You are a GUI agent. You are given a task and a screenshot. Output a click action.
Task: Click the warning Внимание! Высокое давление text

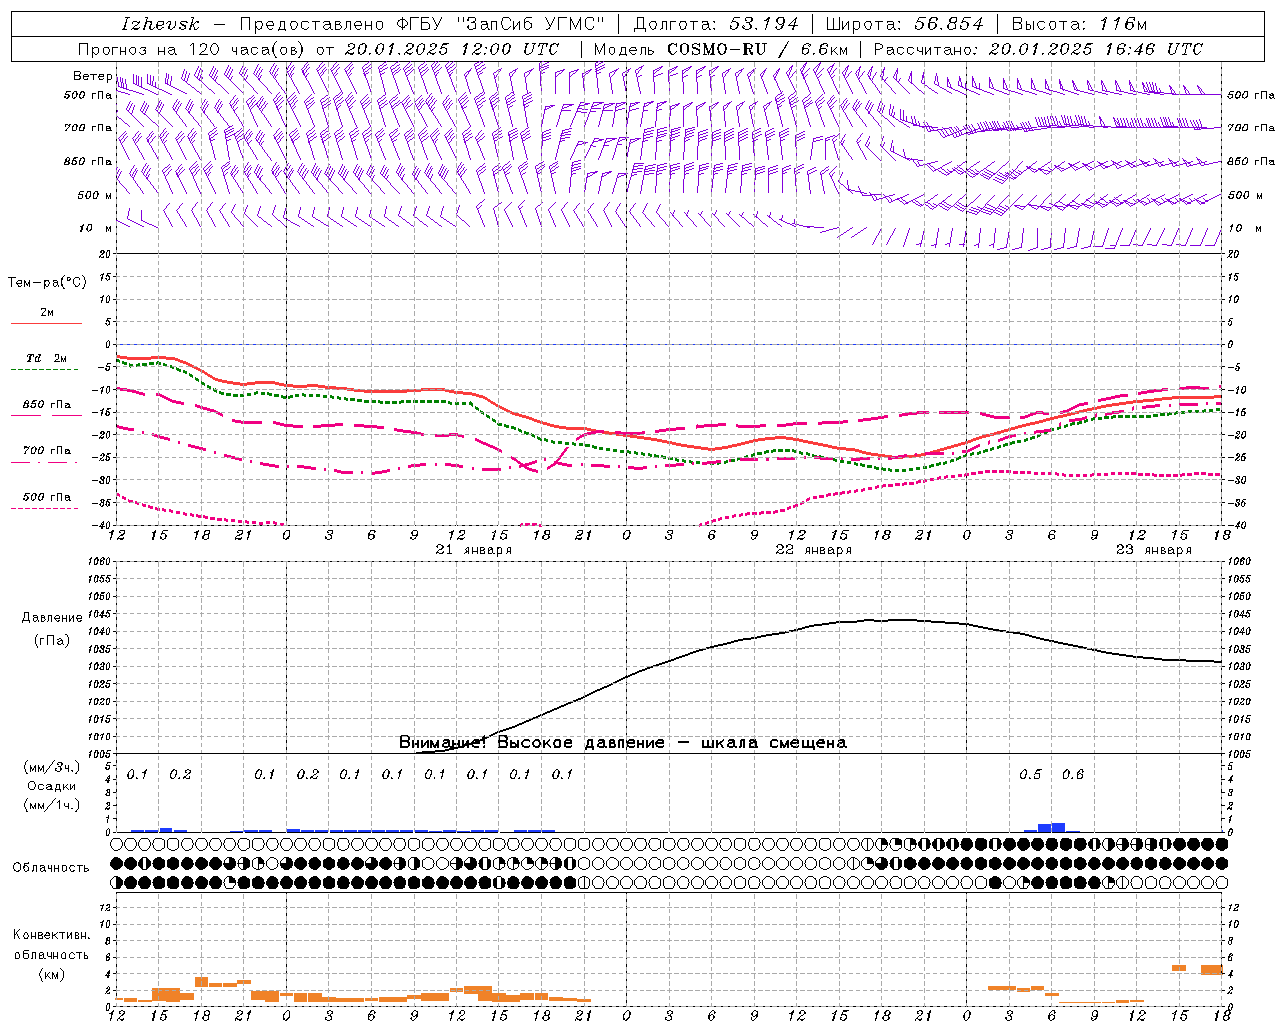[531, 743]
